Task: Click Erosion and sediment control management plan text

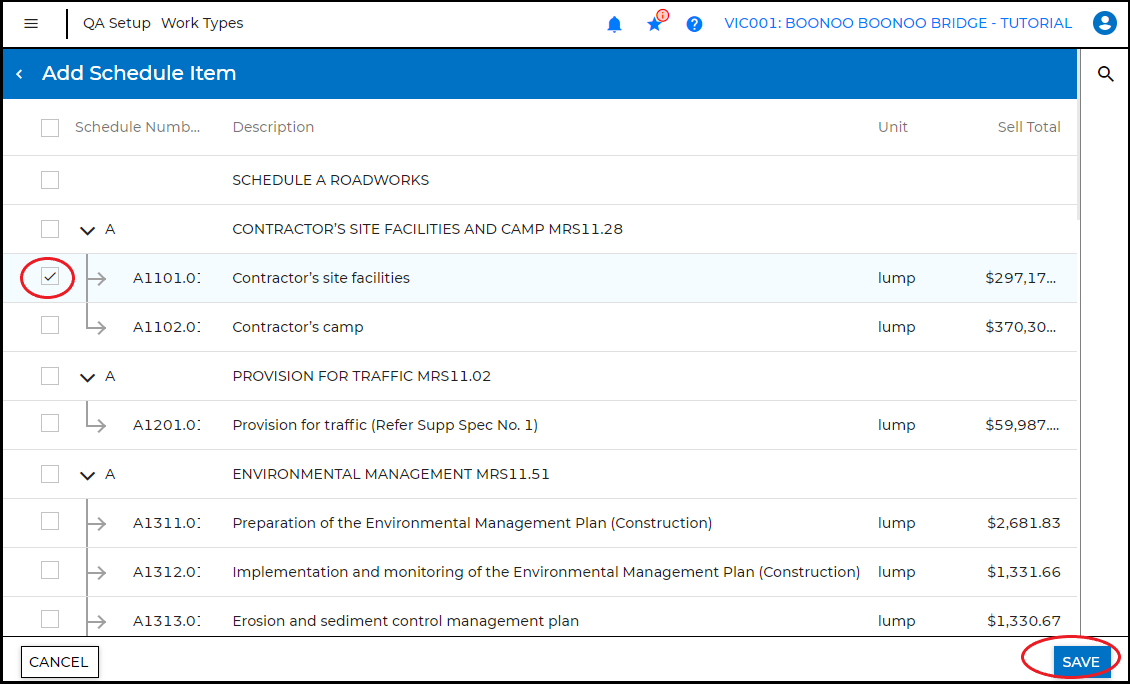Action: (406, 621)
